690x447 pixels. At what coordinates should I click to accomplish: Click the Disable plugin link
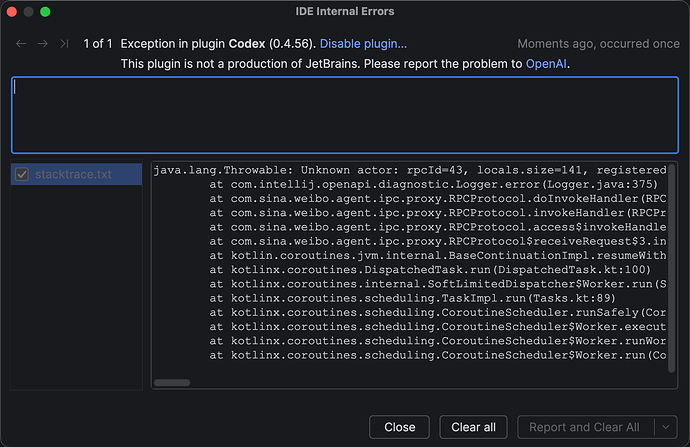point(363,44)
